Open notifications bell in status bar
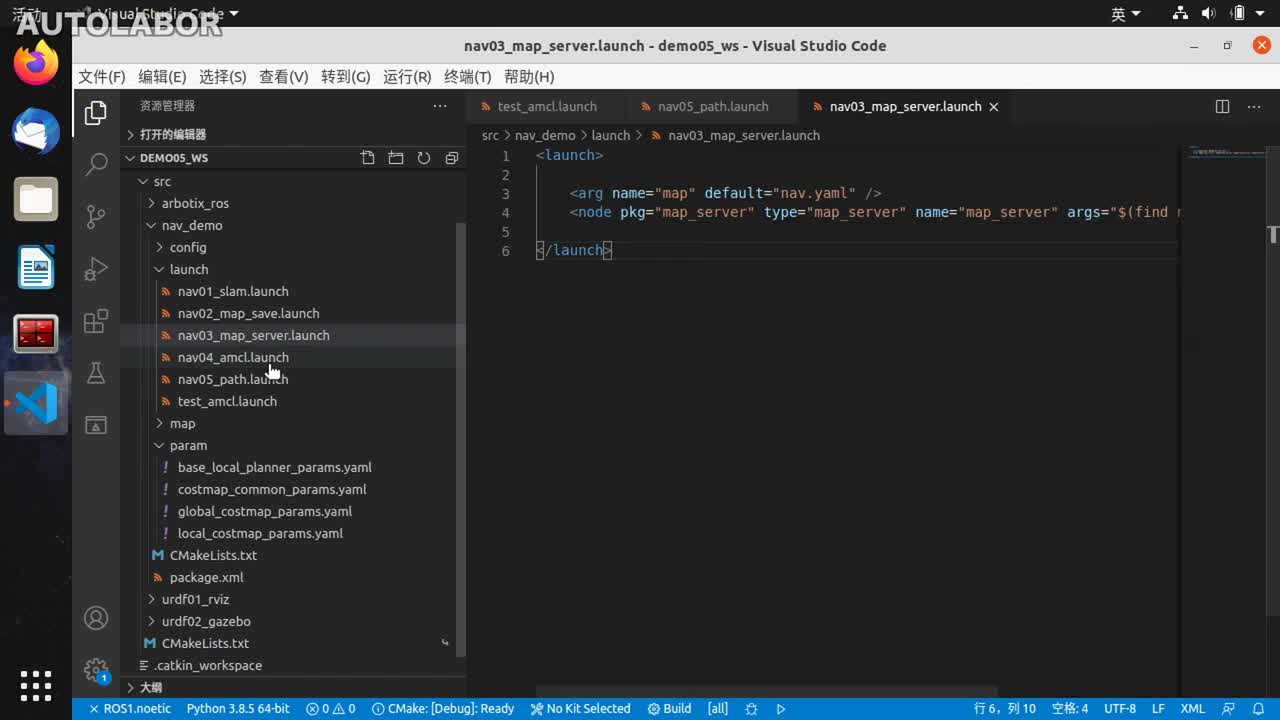Image resolution: width=1280 pixels, height=720 pixels. coord(1258,709)
